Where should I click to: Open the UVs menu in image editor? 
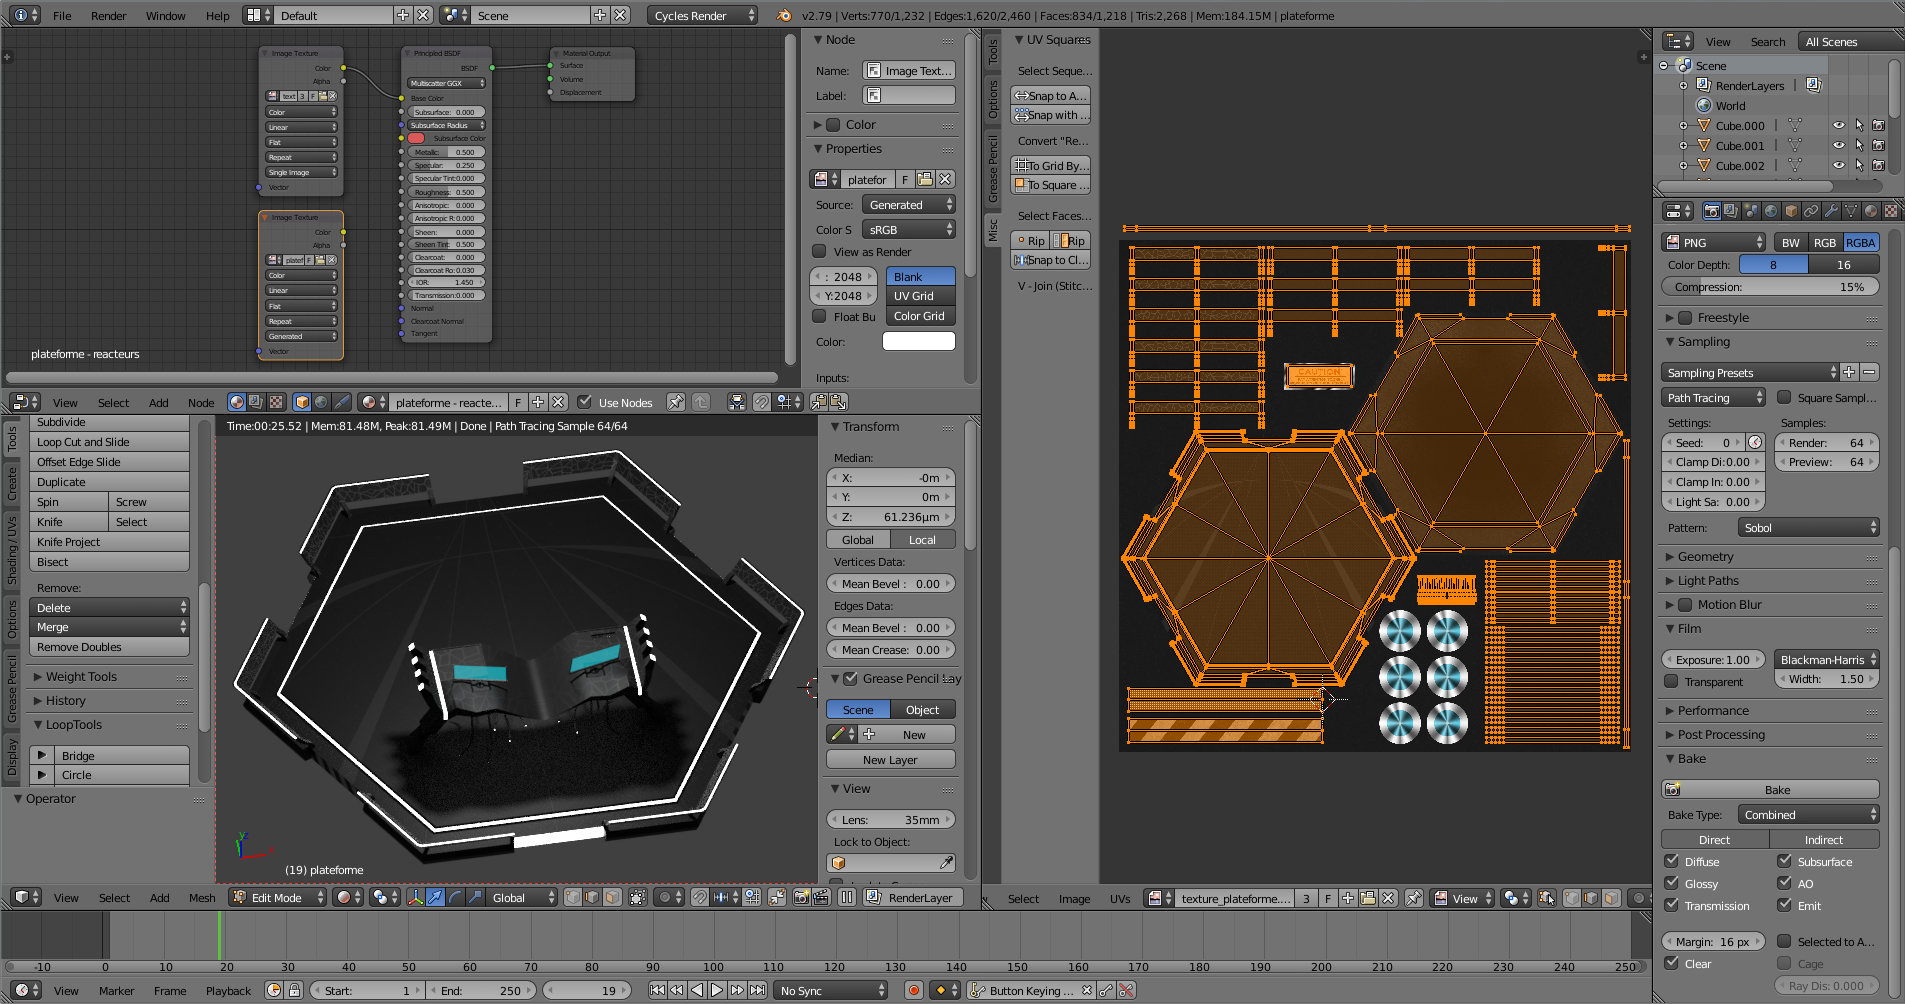point(1119,898)
